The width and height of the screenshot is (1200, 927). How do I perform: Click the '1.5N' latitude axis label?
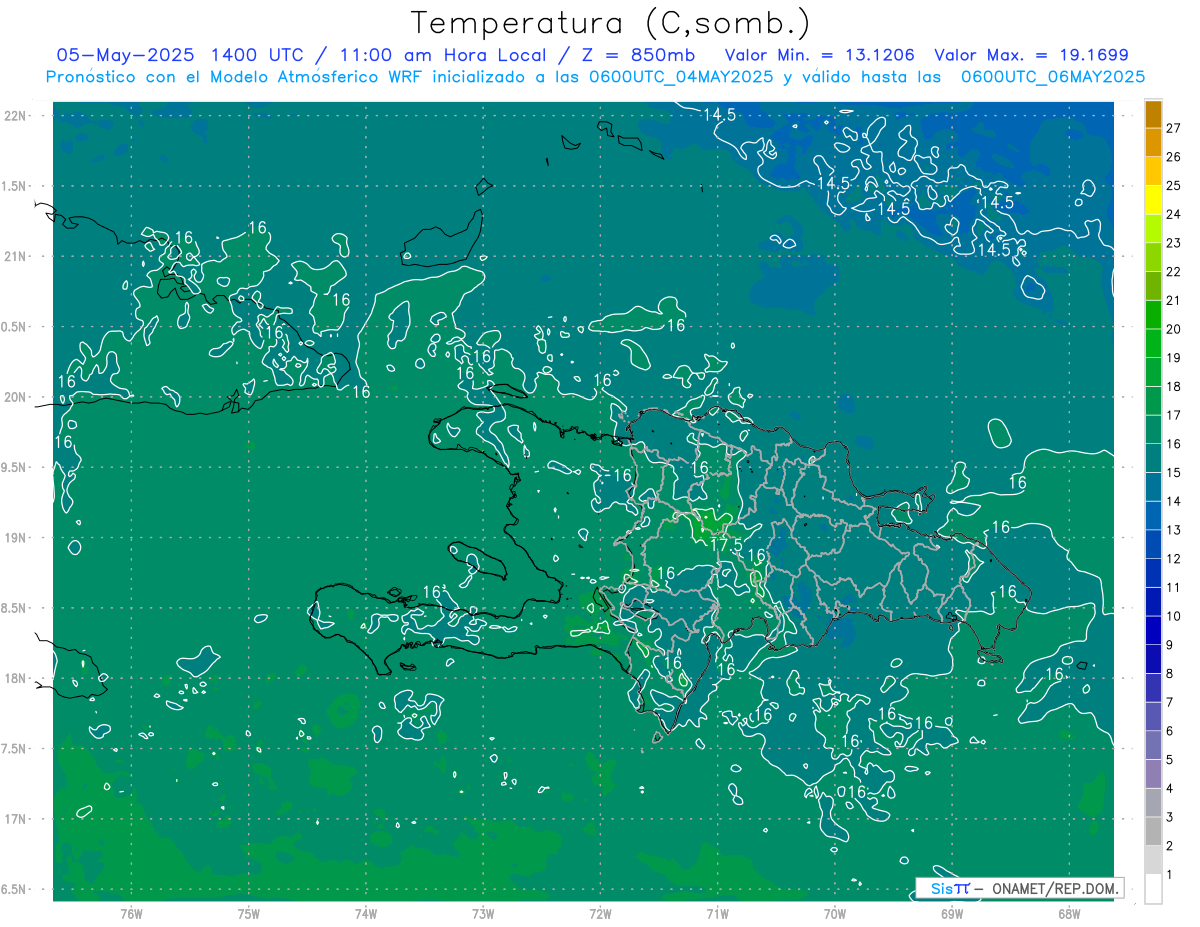(x=15, y=186)
